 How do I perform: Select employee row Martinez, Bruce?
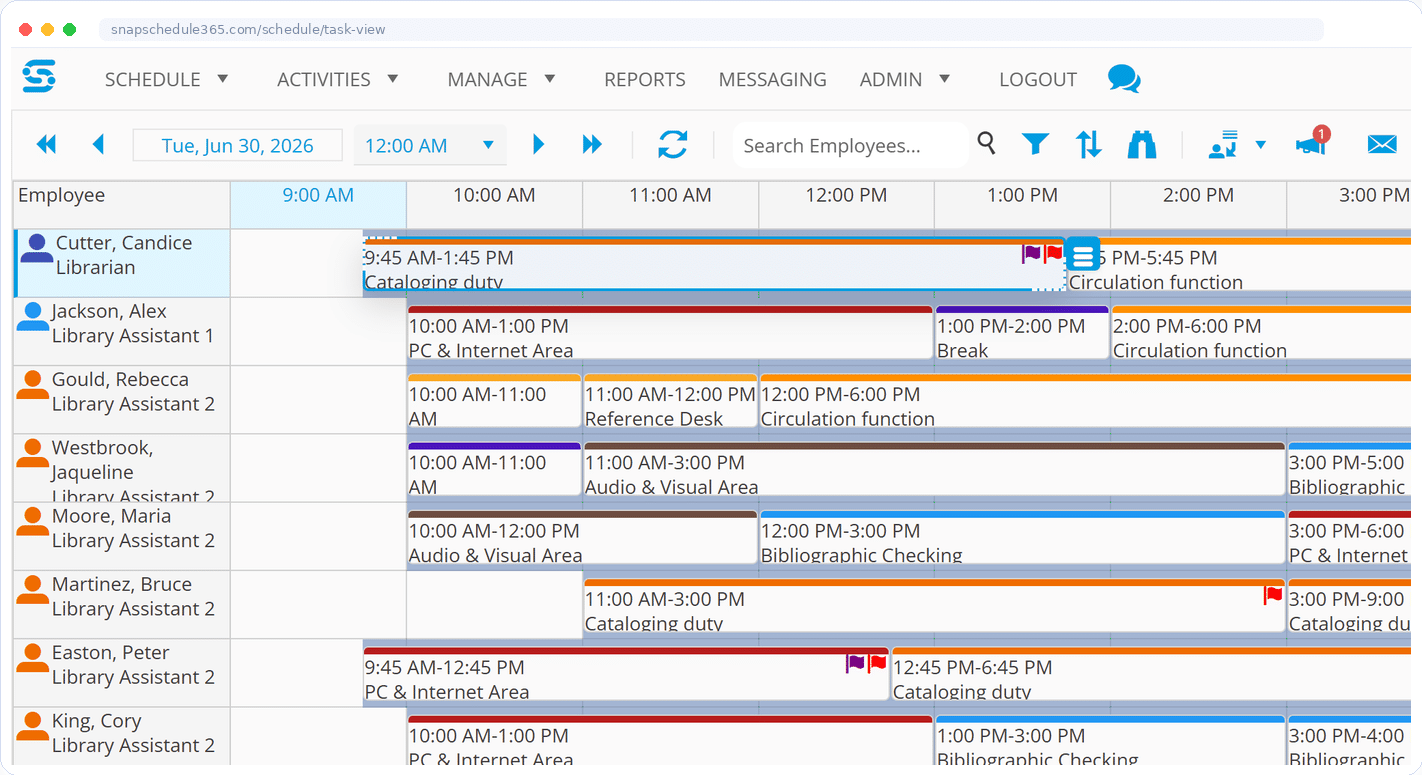pyautogui.click(x=122, y=605)
